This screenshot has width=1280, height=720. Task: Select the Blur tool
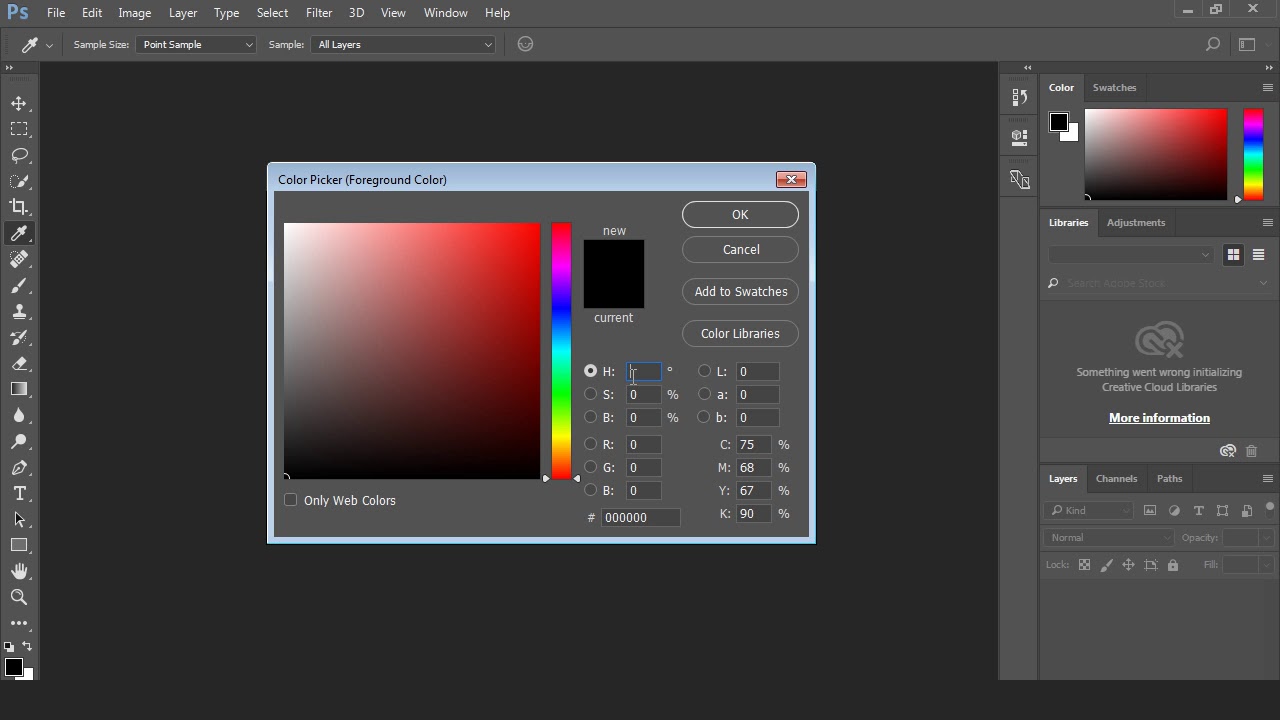pyautogui.click(x=19, y=415)
